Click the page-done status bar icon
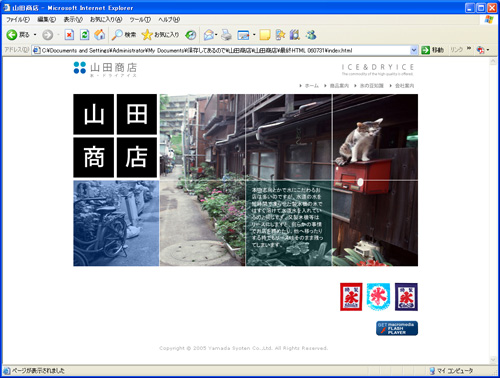500x378 pixels. (x=7, y=370)
